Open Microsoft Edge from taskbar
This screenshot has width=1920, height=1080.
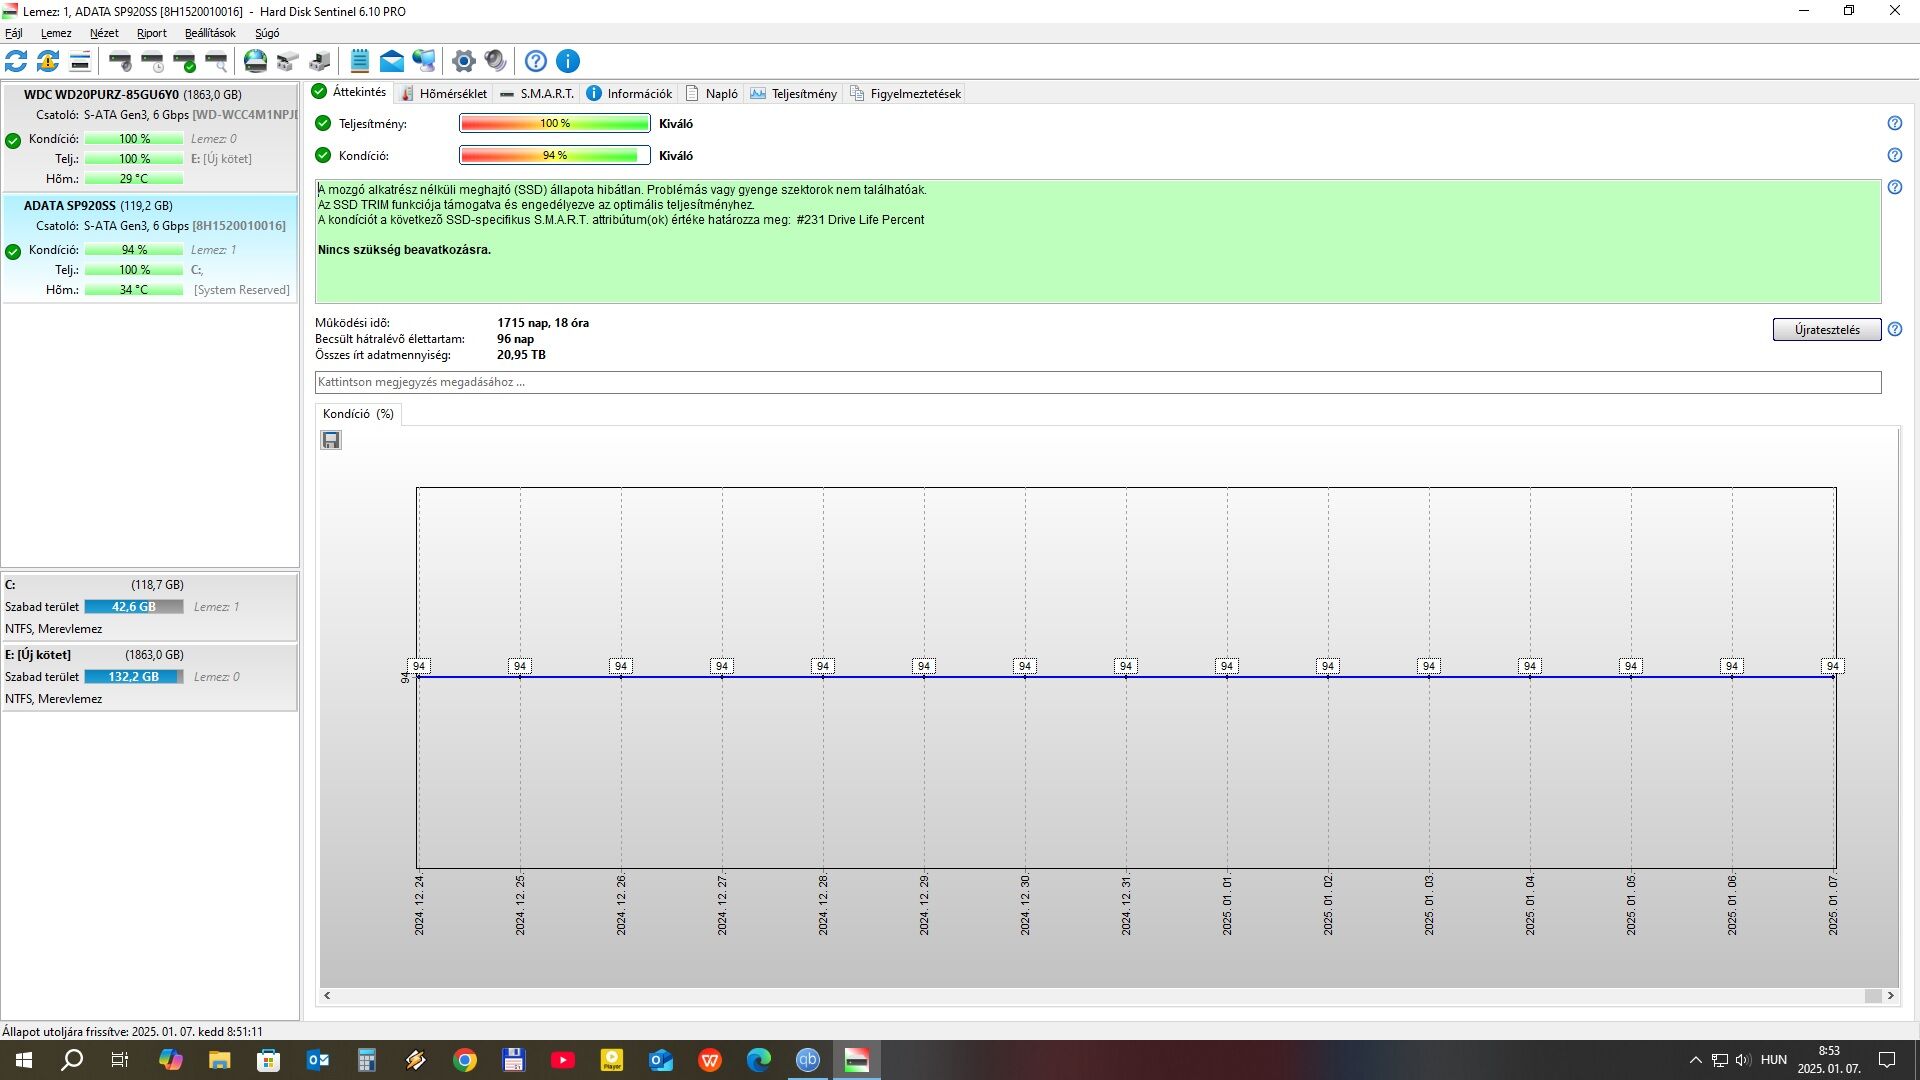pos(759,1060)
